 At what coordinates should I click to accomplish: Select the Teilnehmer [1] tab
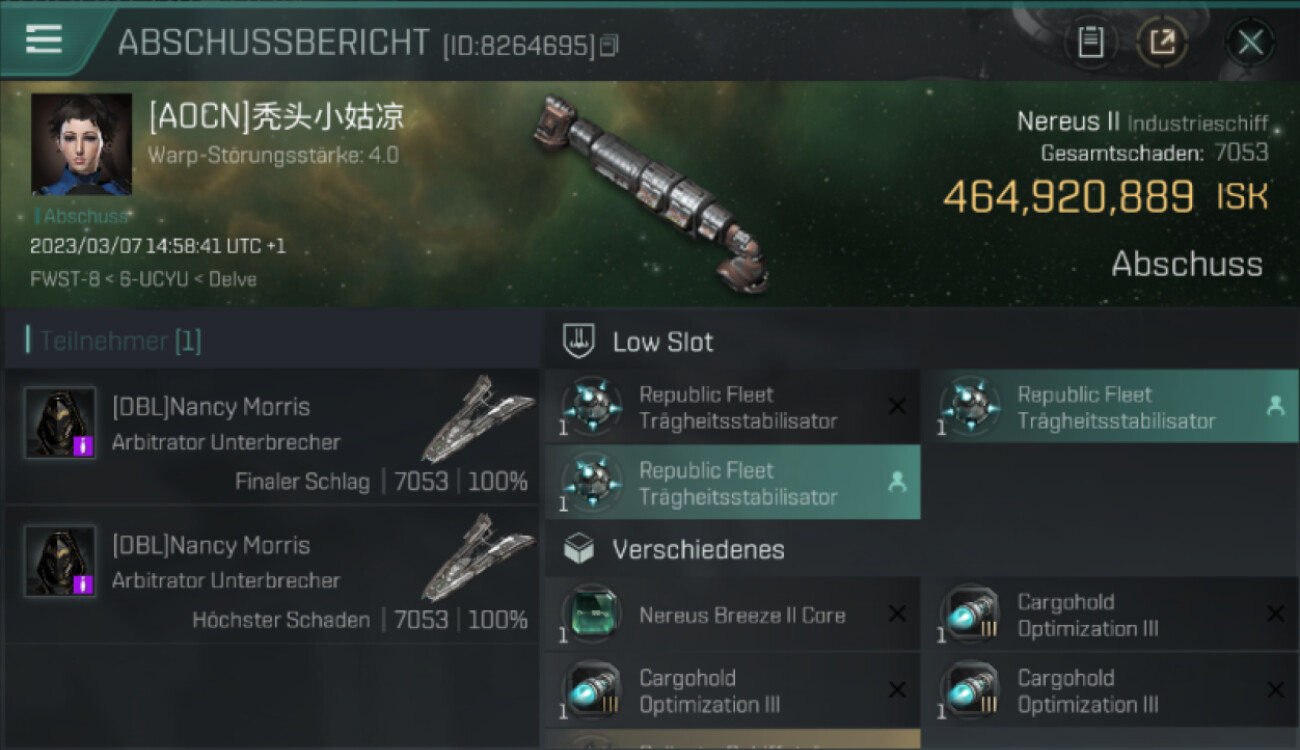tap(114, 341)
